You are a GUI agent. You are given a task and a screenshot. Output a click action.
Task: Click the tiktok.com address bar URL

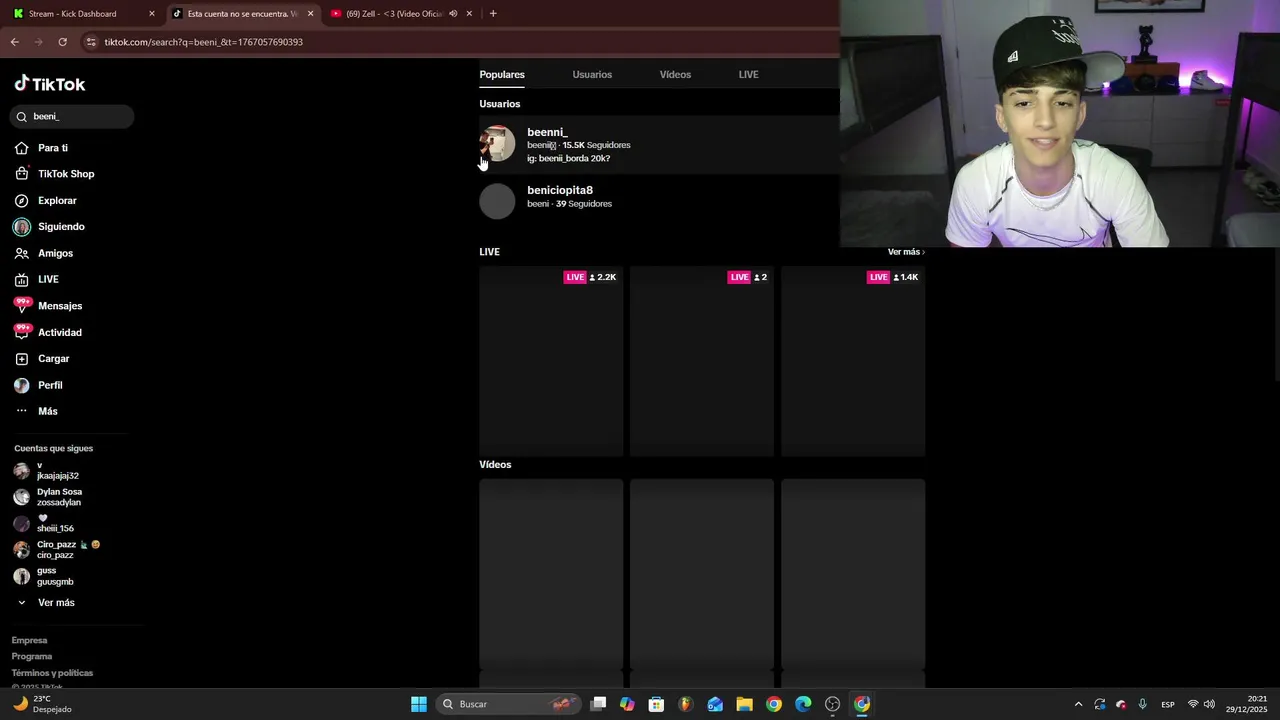(x=204, y=42)
